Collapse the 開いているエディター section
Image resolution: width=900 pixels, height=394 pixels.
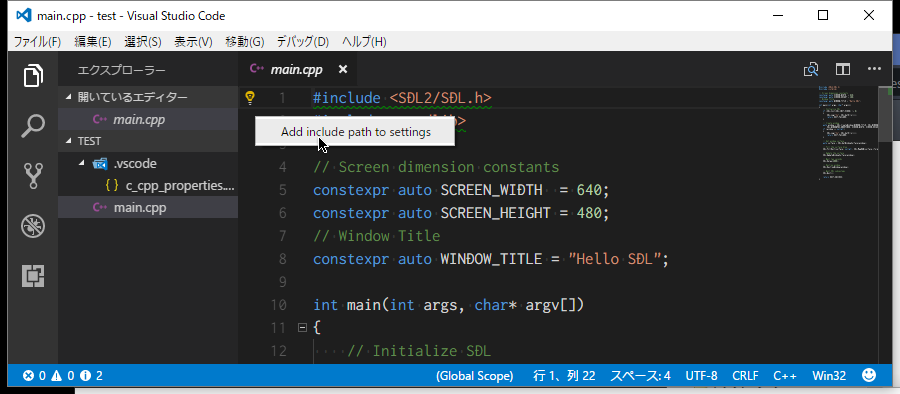(x=69, y=97)
